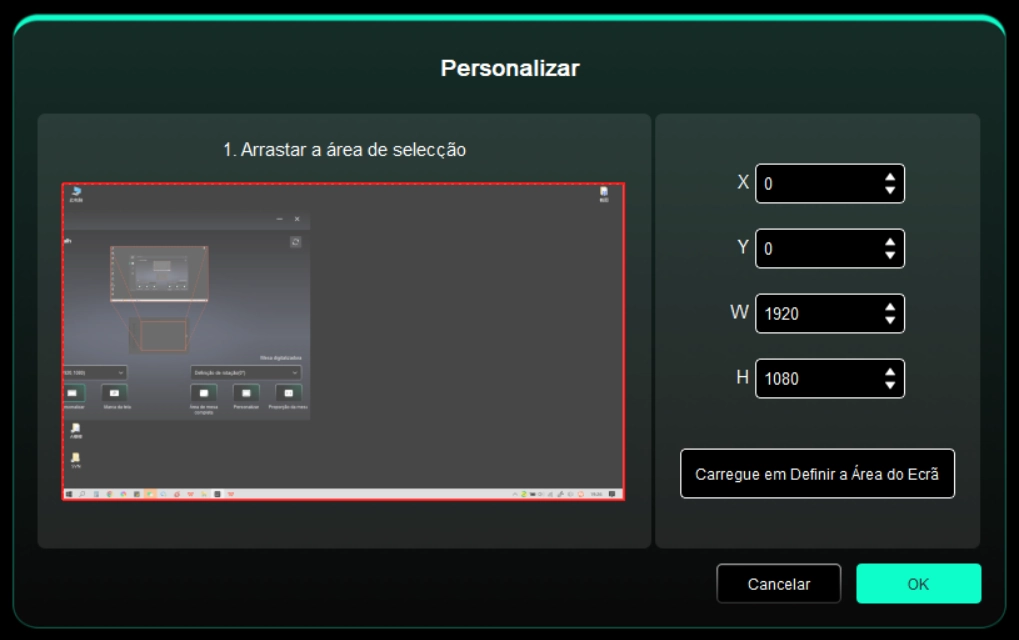Increase the X value with up arrow
Screen dimensions: 1019x640
coord(890,177)
